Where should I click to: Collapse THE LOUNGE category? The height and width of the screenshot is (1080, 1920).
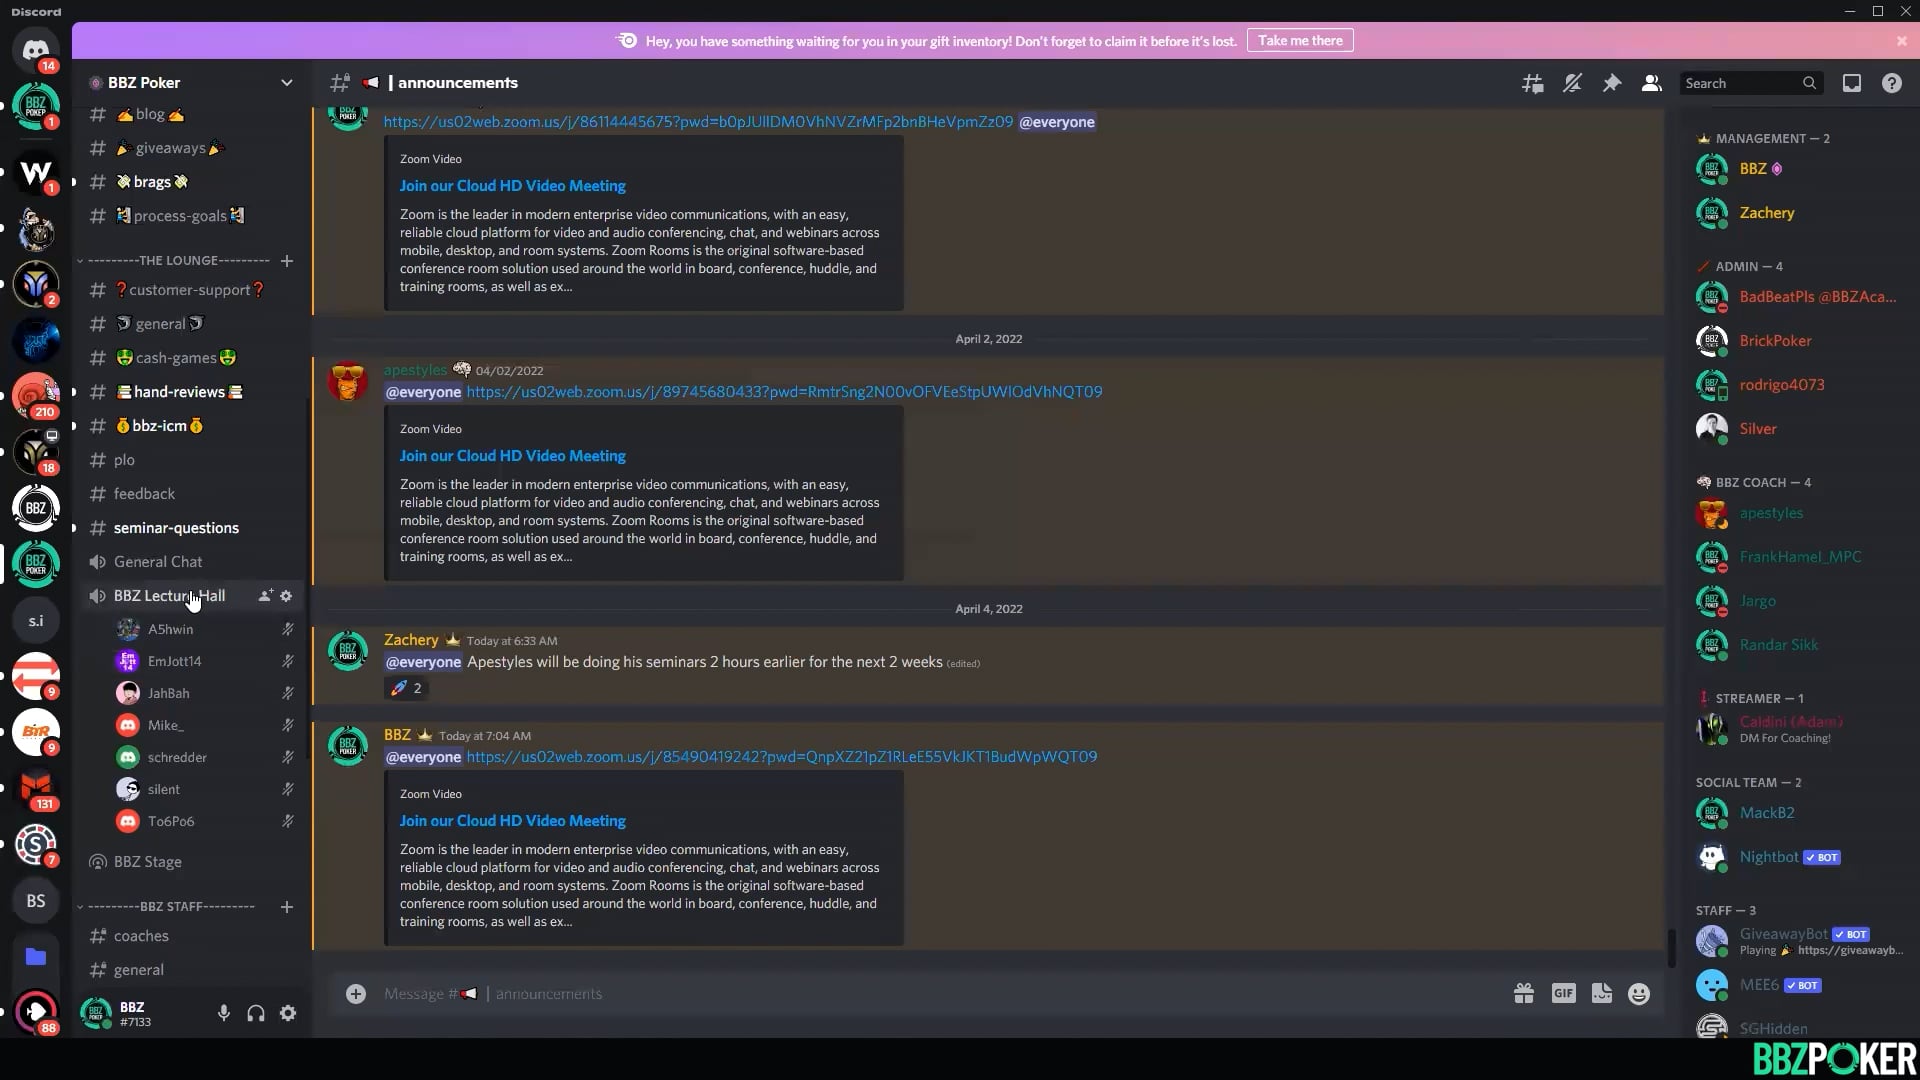[178, 261]
